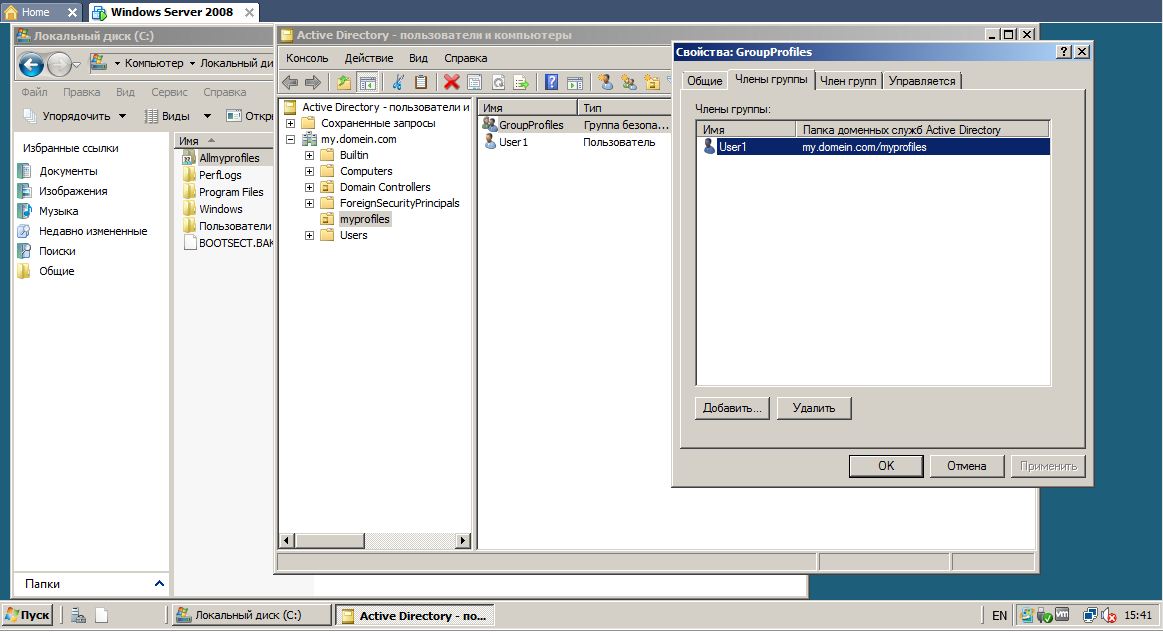Open the Консоль menu
Image resolution: width=1163 pixels, height=632 pixels.
[307, 58]
